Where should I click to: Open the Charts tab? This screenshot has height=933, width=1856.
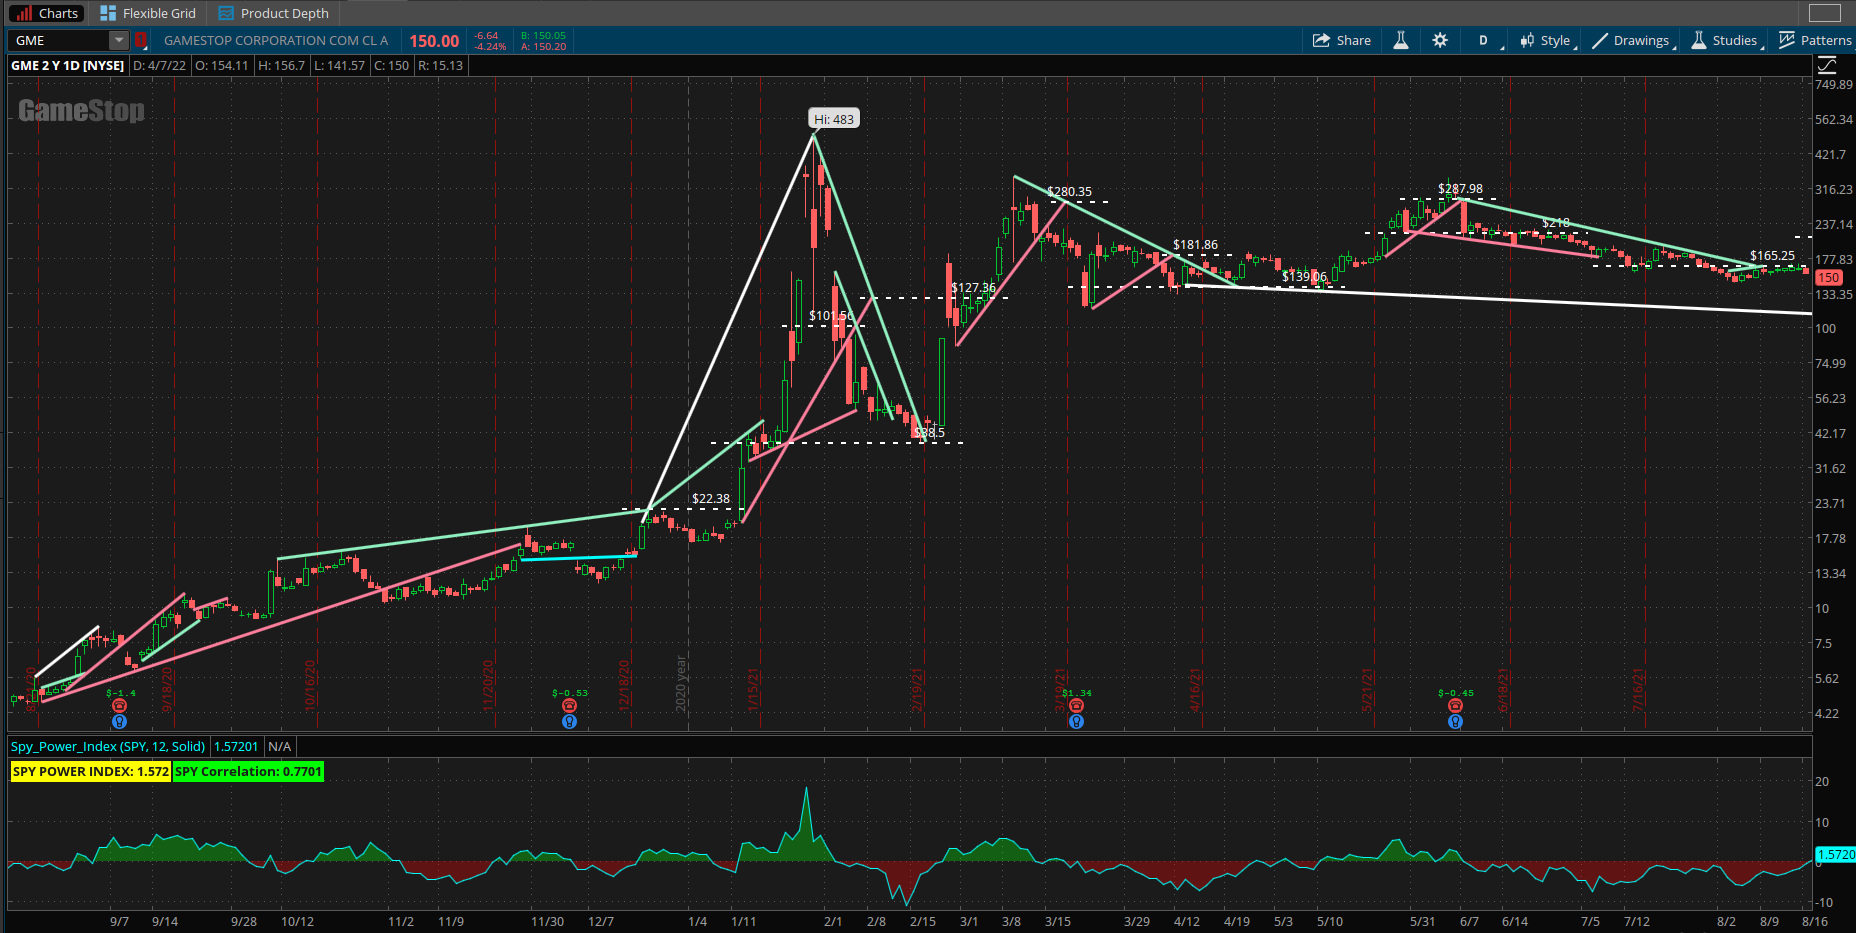click(45, 13)
